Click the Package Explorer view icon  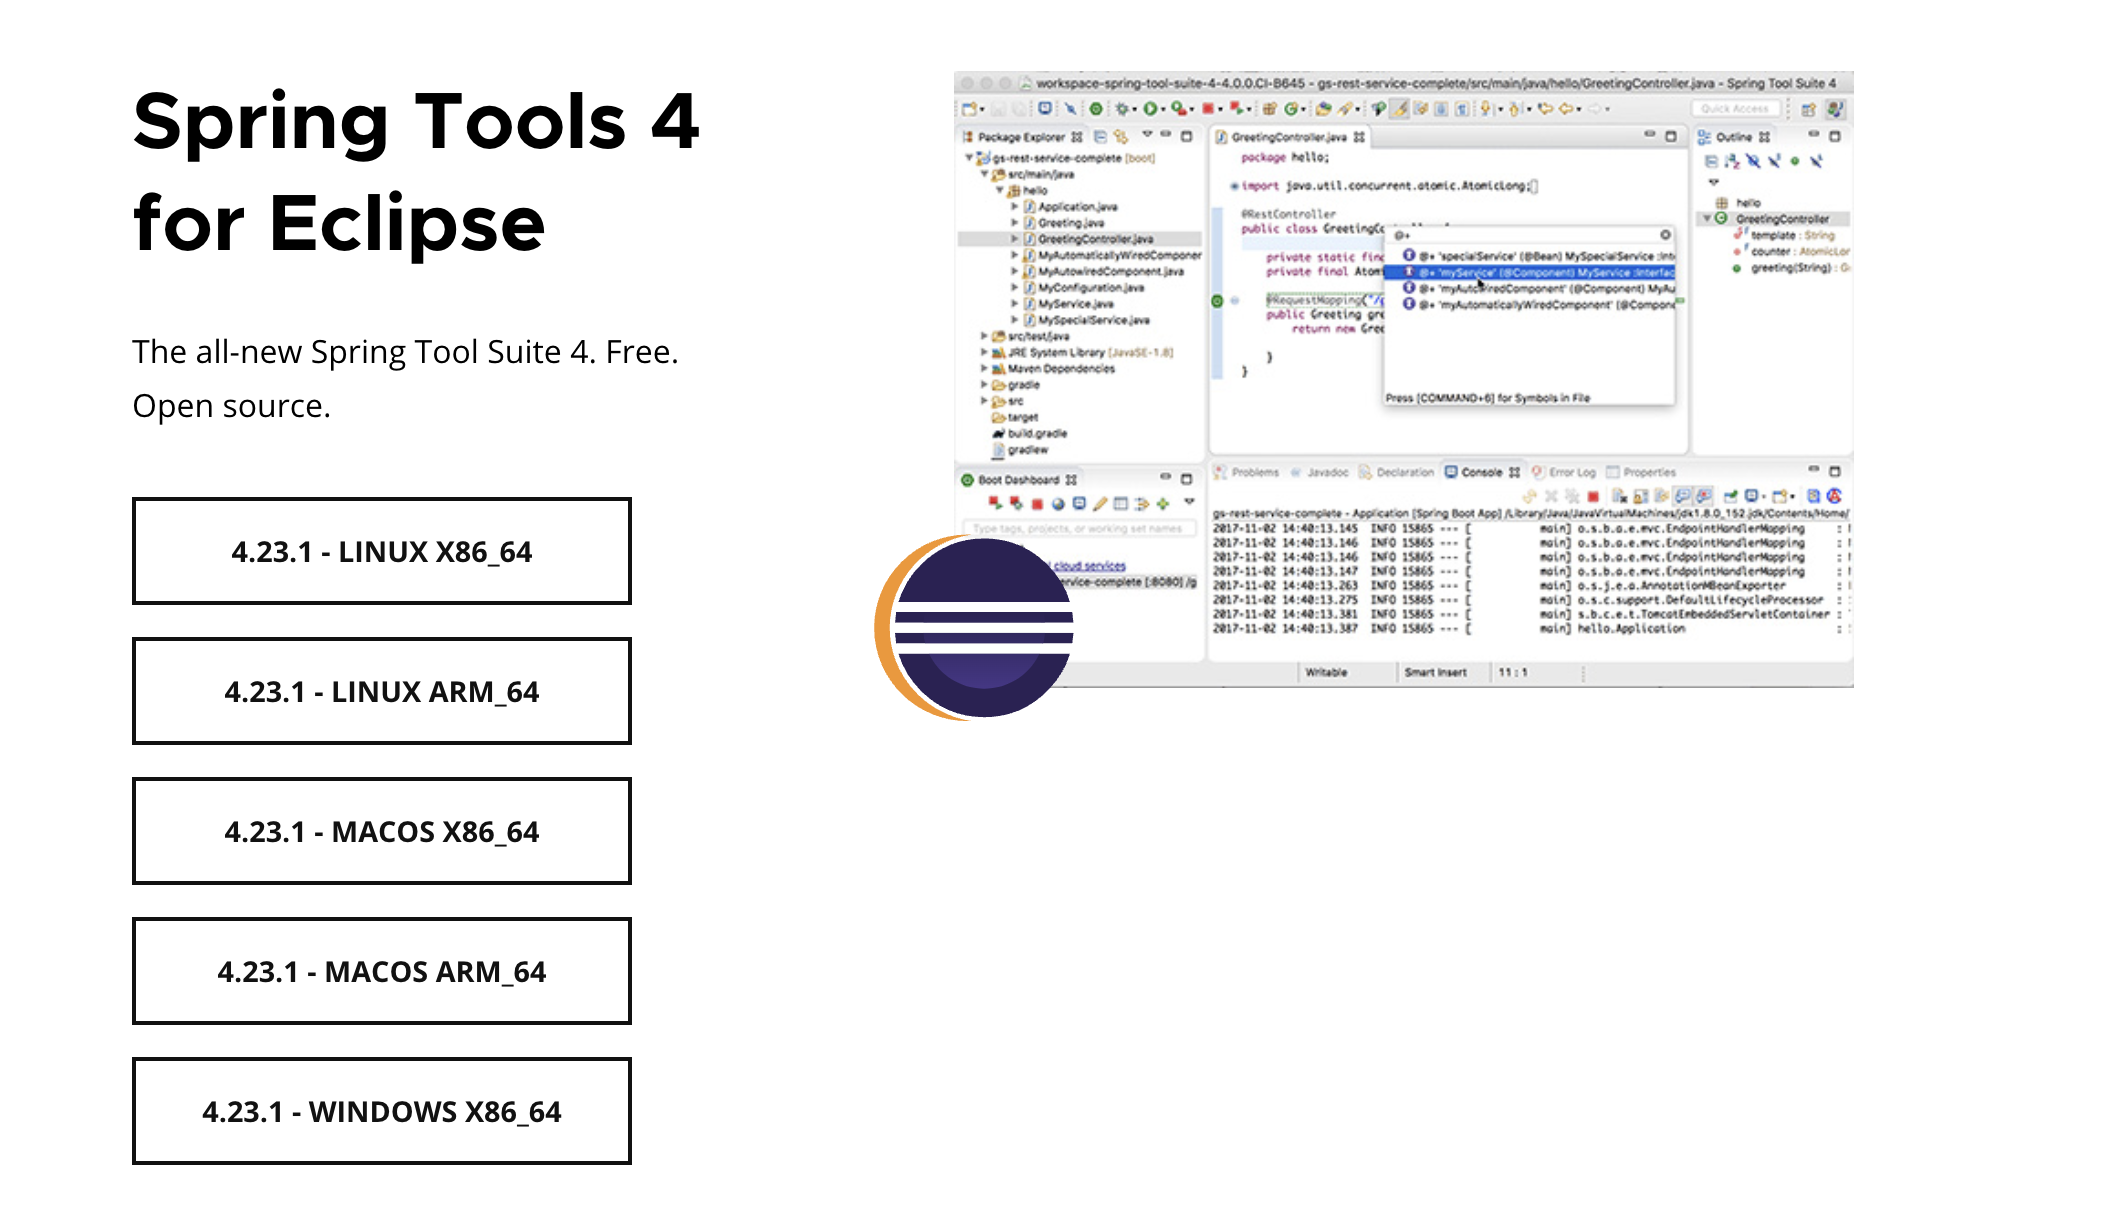pyautogui.click(x=967, y=137)
